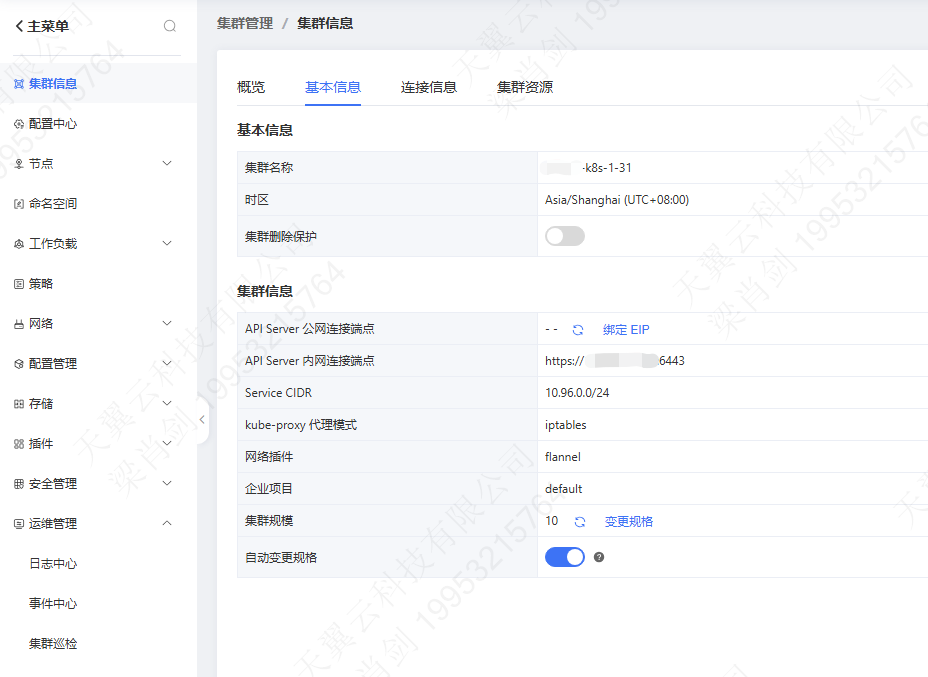Disable 自动变更规格 switch
The height and width of the screenshot is (677, 928).
tap(564, 557)
